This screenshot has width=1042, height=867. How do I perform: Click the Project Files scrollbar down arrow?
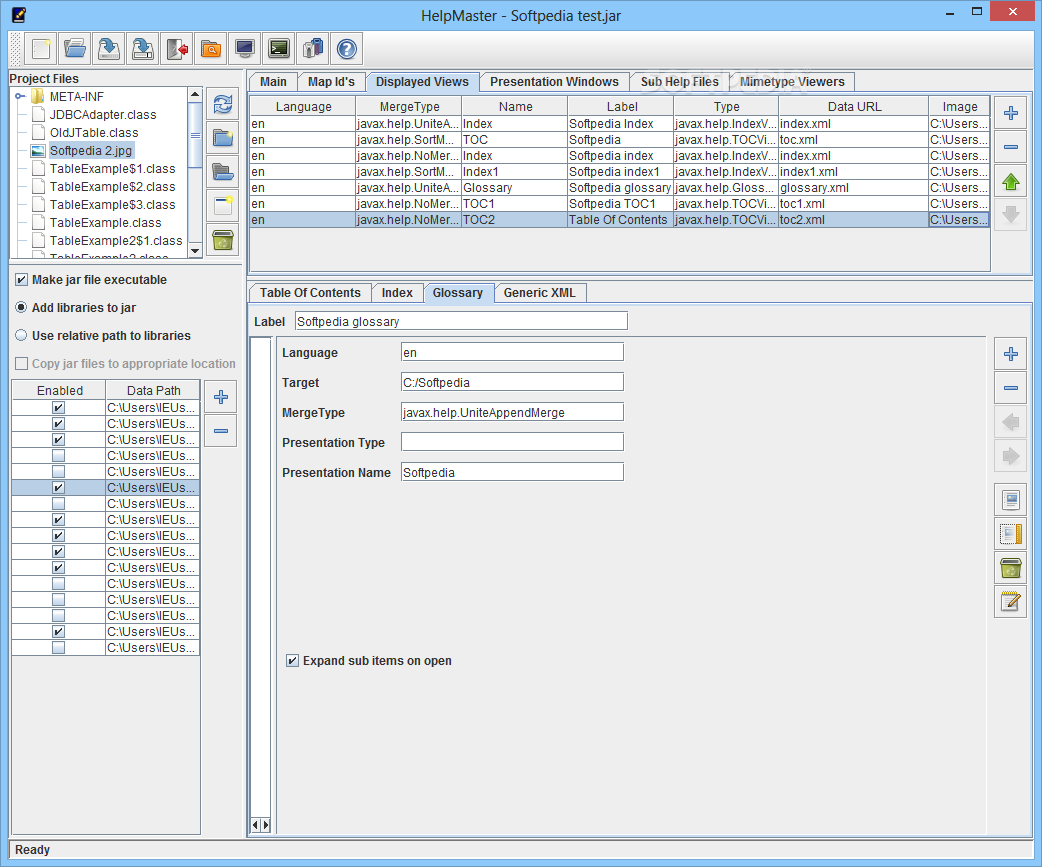click(195, 250)
